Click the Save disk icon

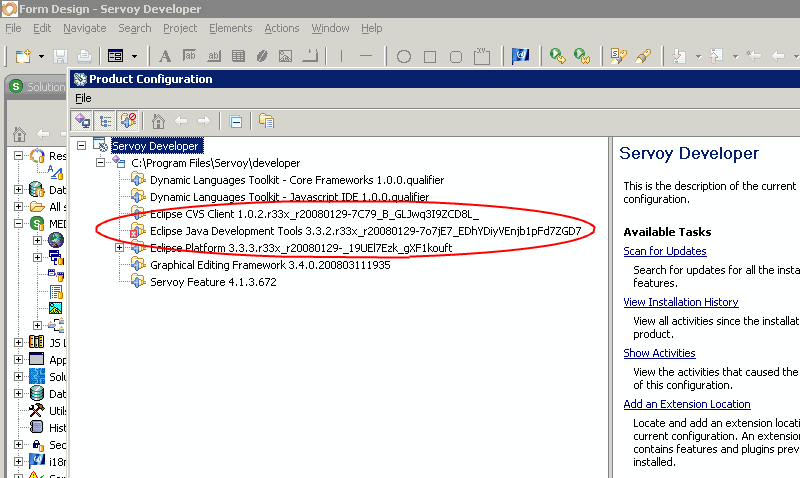click(x=60, y=56)
